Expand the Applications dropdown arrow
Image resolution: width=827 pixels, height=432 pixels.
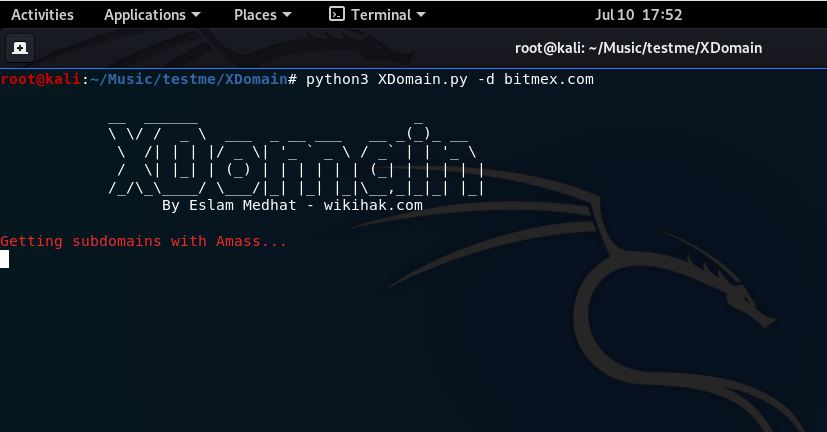coord(196,15)
